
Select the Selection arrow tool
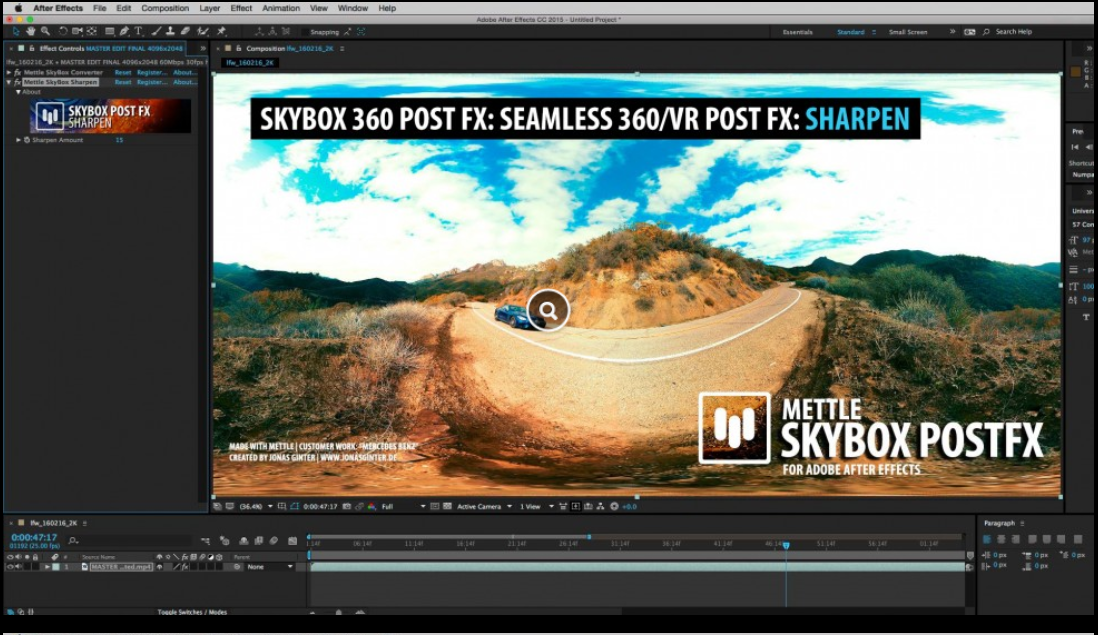click(x=15, y=32)
